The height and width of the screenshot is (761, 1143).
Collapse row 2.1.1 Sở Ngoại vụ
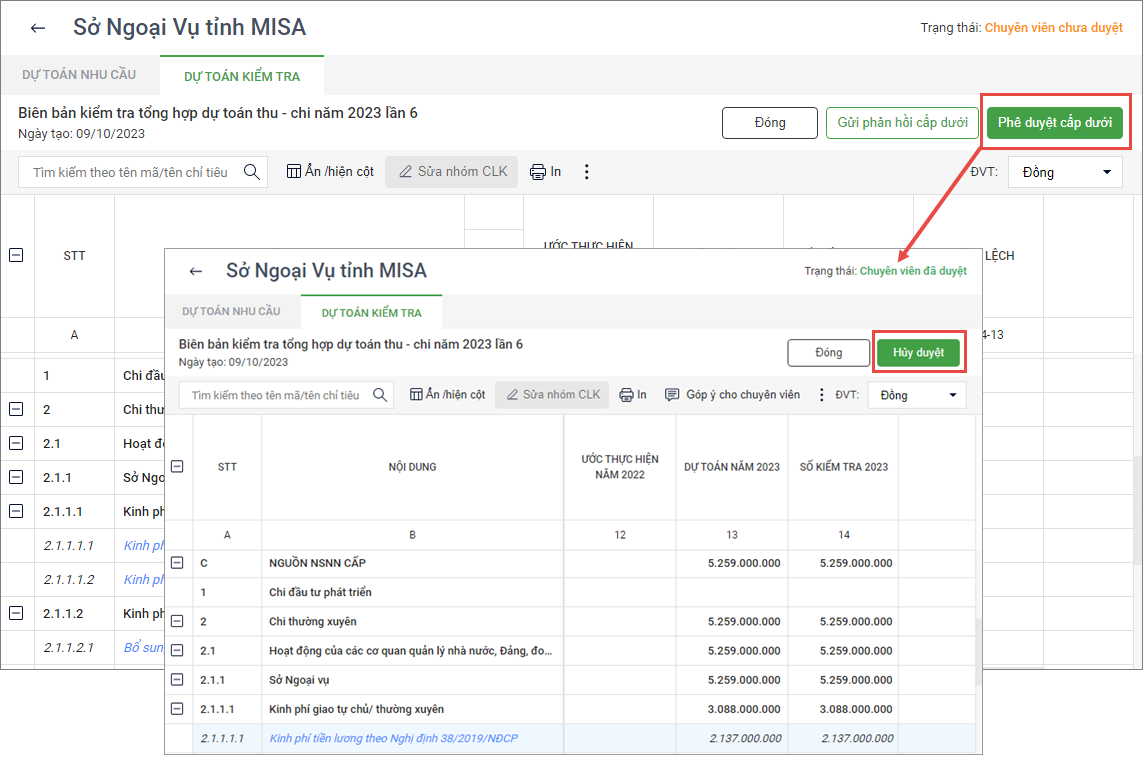(177, 680)
